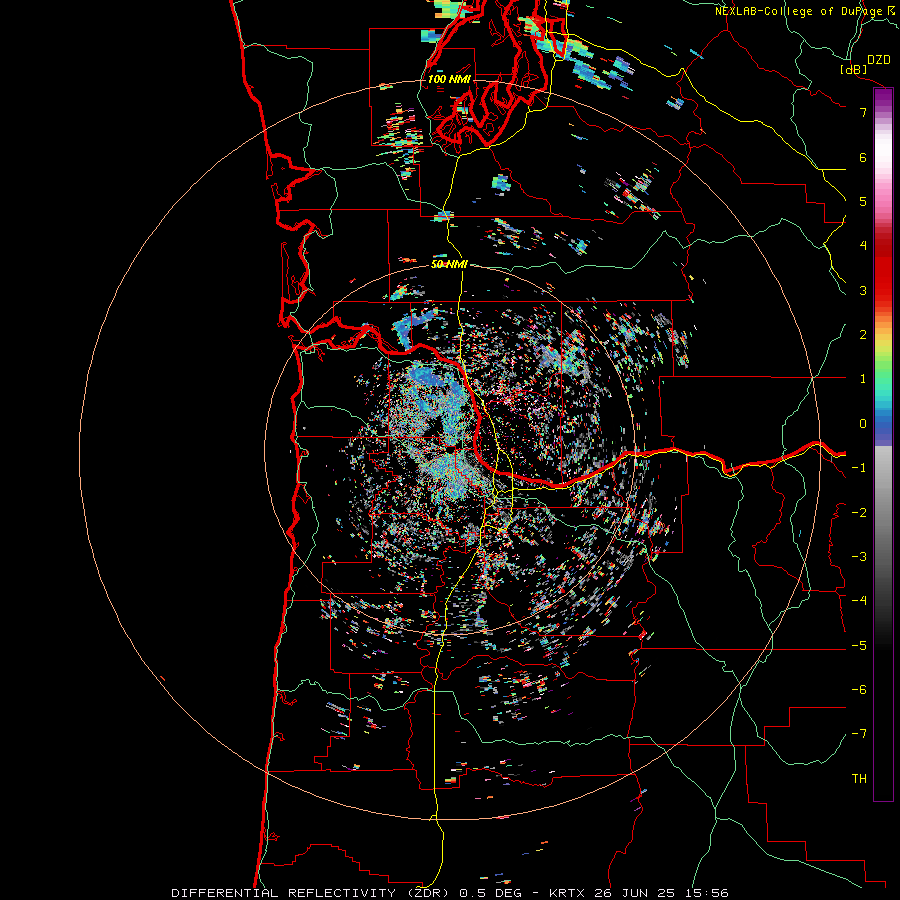Click the "-5" value on color scale

[x=859, y=646]
